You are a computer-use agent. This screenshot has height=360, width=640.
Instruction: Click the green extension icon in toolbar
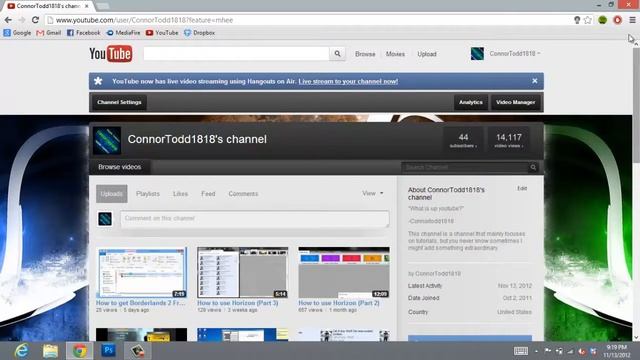(602, 20)
